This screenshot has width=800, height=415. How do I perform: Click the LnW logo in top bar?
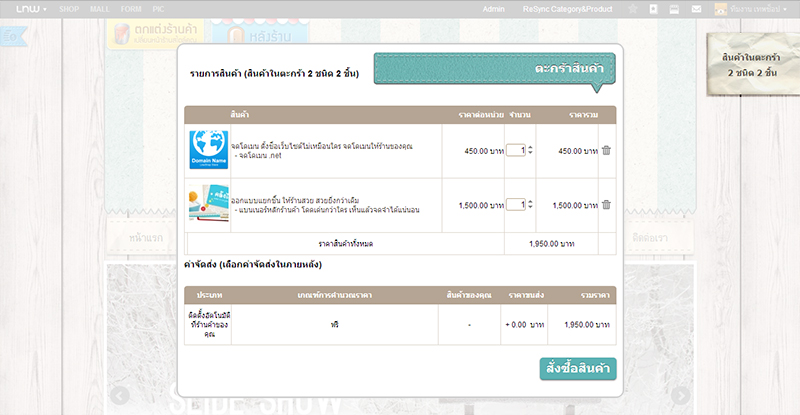click(28, 9)
